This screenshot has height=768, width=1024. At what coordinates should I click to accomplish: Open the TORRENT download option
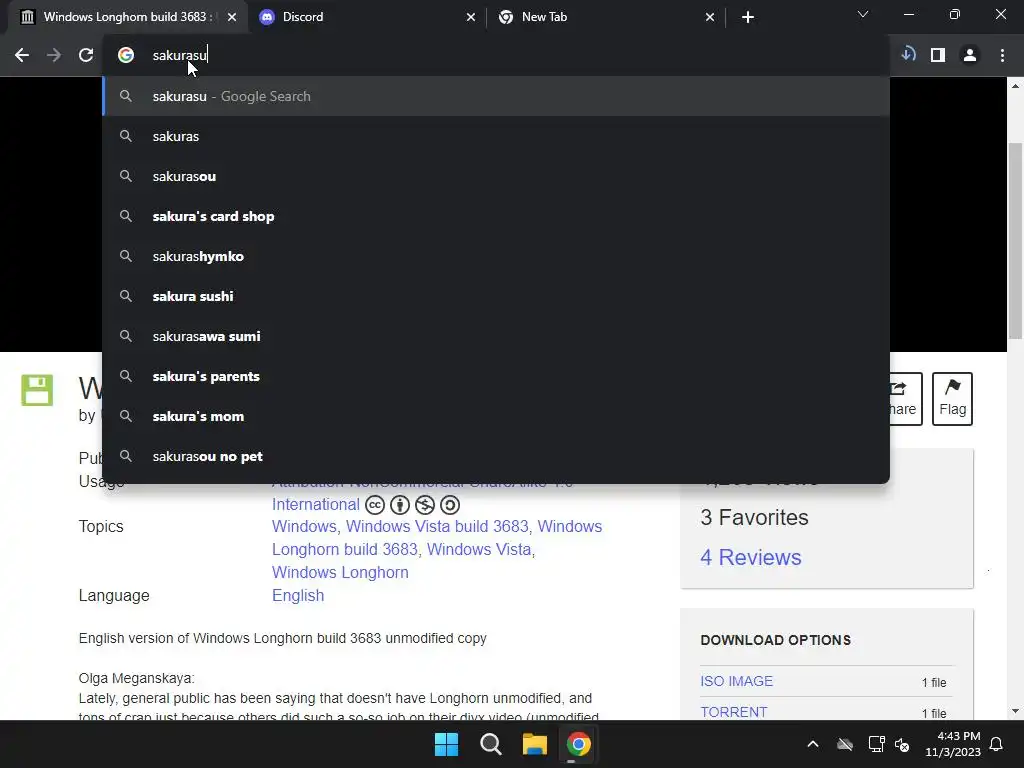(734, 712)
